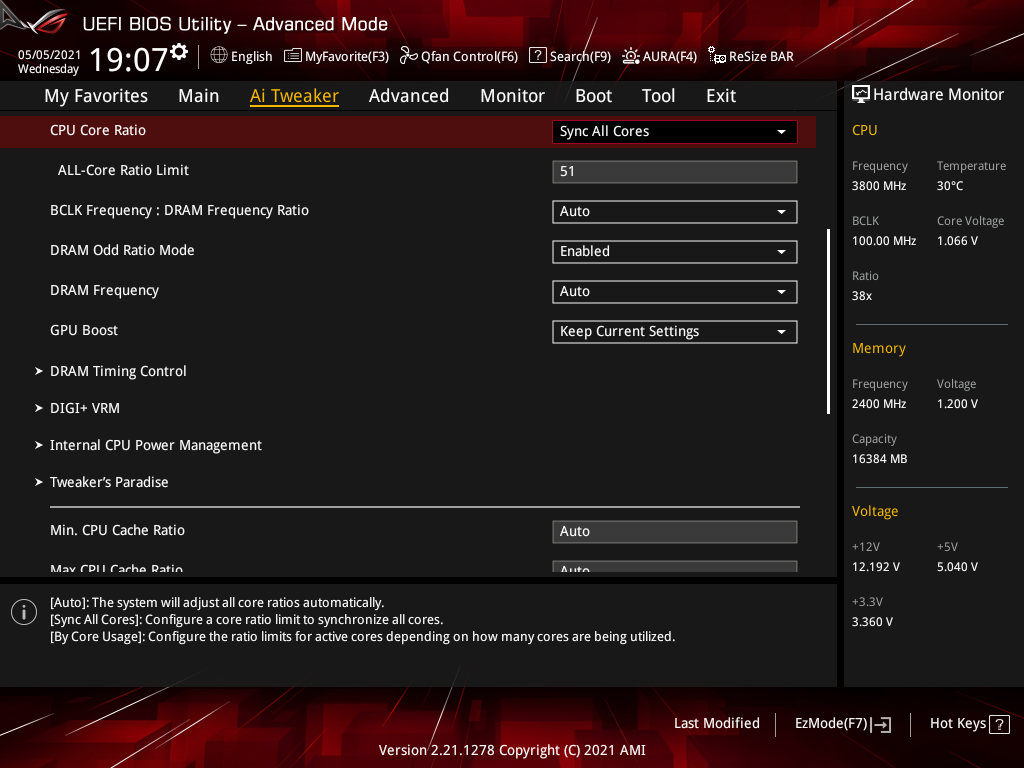Click the 1.066 V core voltage value
Image resolution: width=1024 pixels, height=768 pixels.
click(x=957, y=241)
